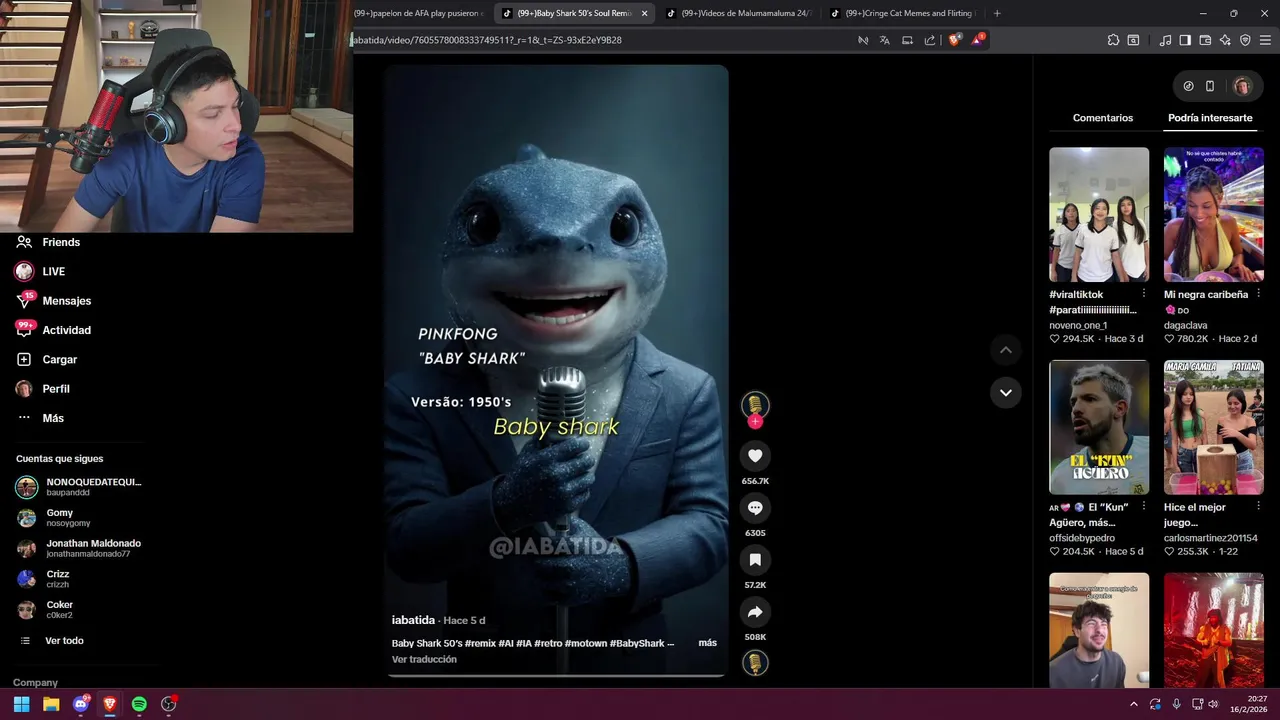
Task: Open the followed account Crizz
Action: pyautogui.click(x=44, y=579)
